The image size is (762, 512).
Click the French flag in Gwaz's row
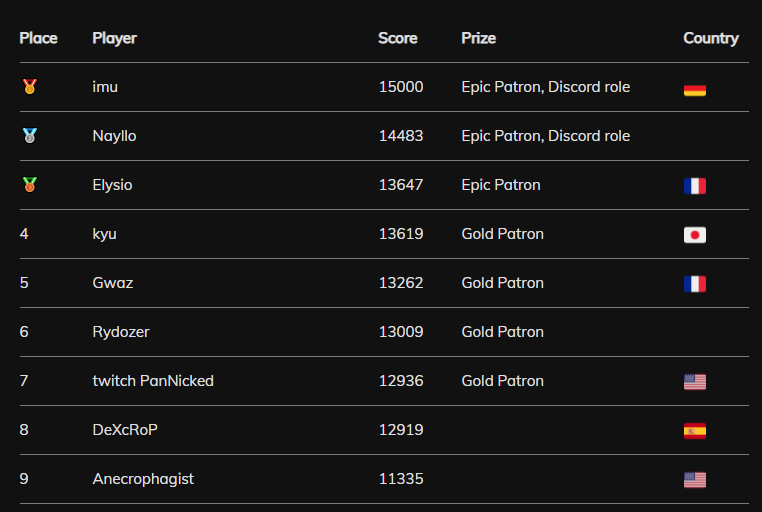point(694,284)
